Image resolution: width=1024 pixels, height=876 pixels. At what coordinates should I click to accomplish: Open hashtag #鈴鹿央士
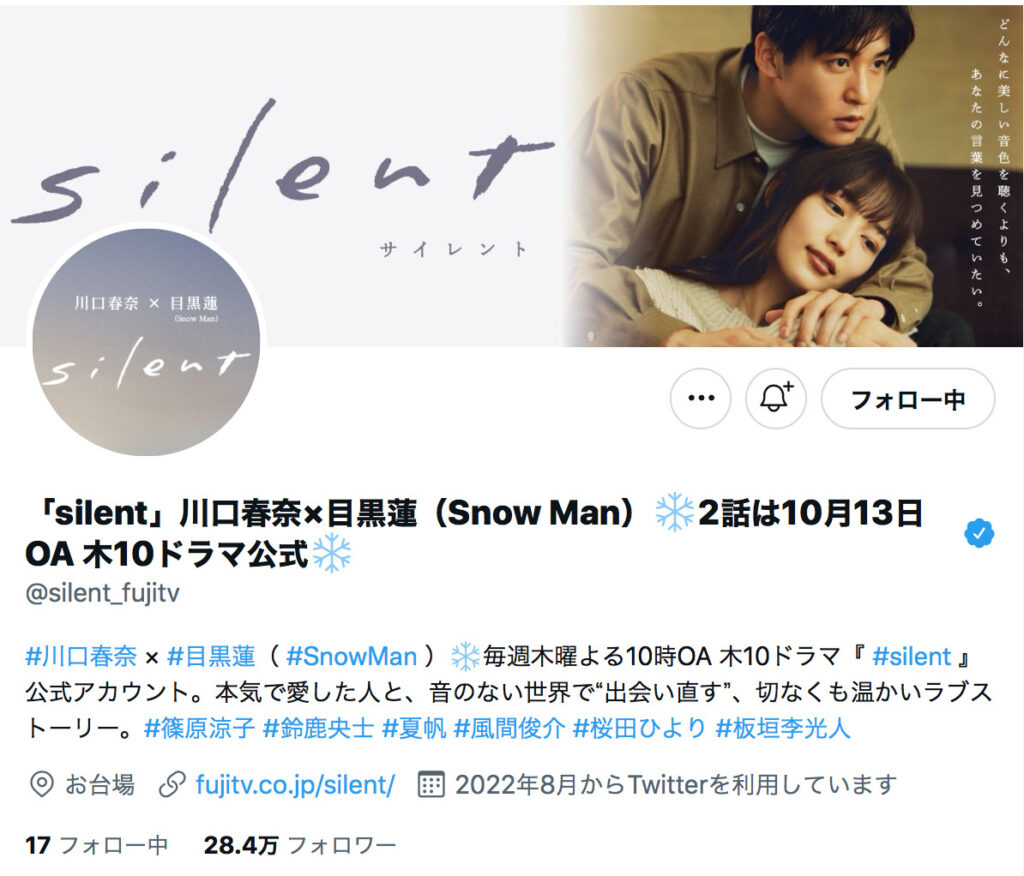pyautogui.click(x=318, y=728)
